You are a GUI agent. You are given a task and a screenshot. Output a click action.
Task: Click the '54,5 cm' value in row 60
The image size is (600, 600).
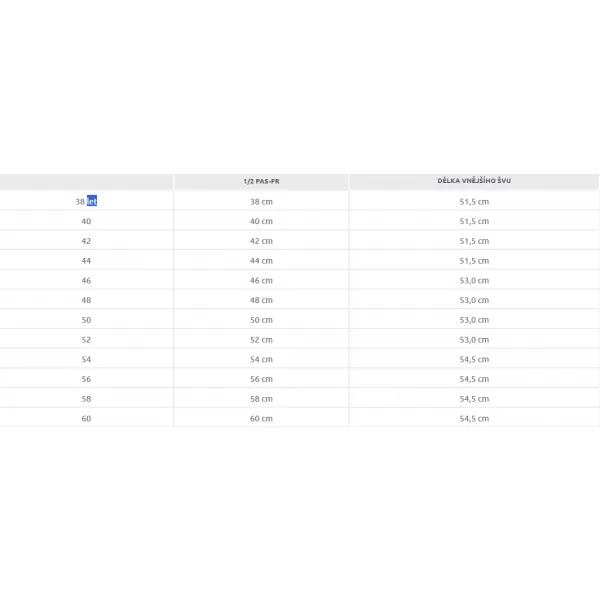coord(474,419)
